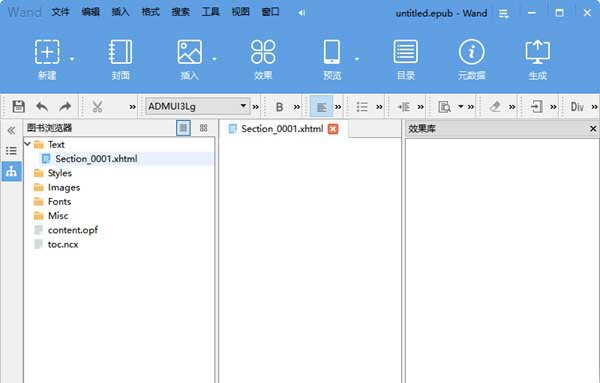Select the Misc folder
The width and height of the screenshot is (600, 383).
(58, 216)
